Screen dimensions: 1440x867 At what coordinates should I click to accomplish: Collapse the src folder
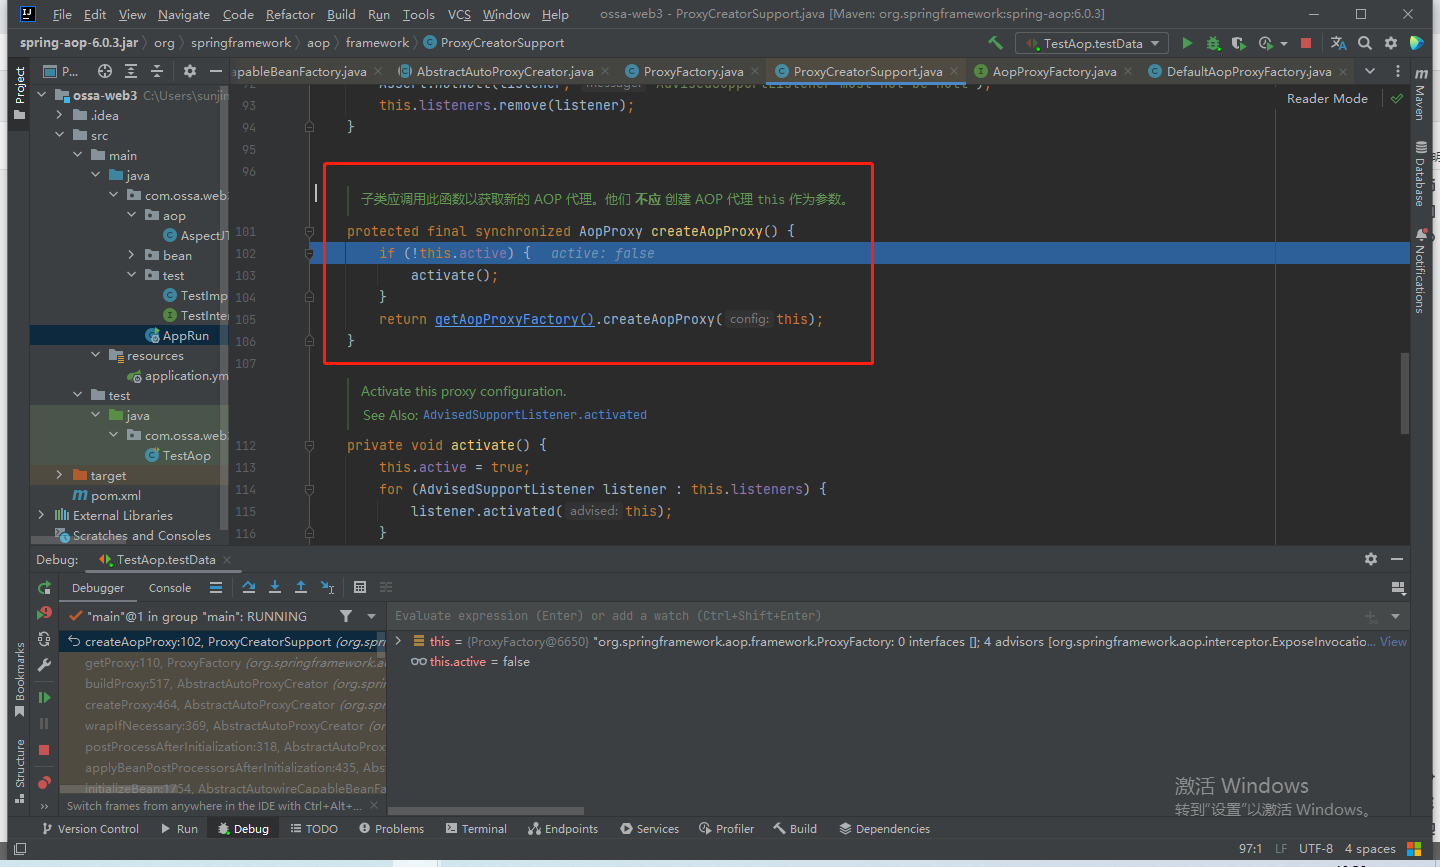(x=60, y=135)
